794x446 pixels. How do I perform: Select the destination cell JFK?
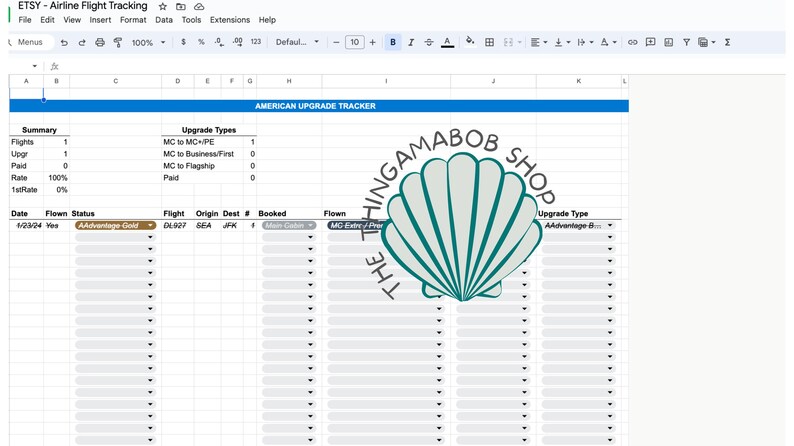click(230, 225)
